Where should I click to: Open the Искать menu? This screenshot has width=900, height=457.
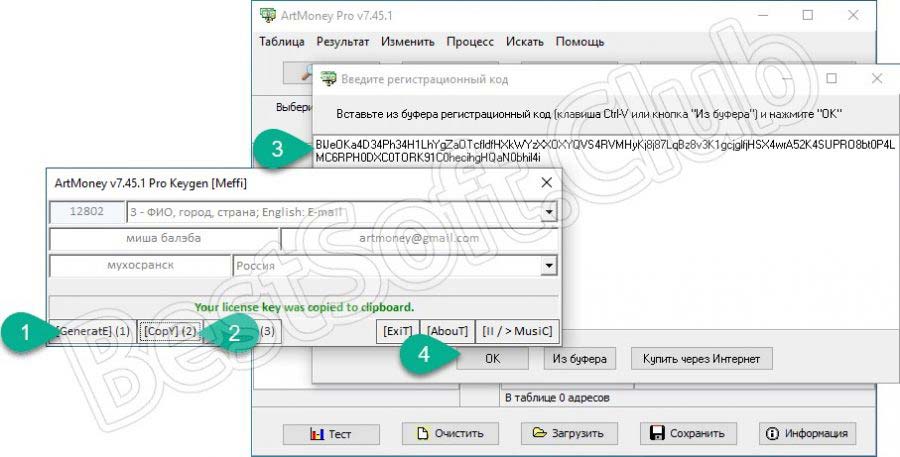point(525,42)
